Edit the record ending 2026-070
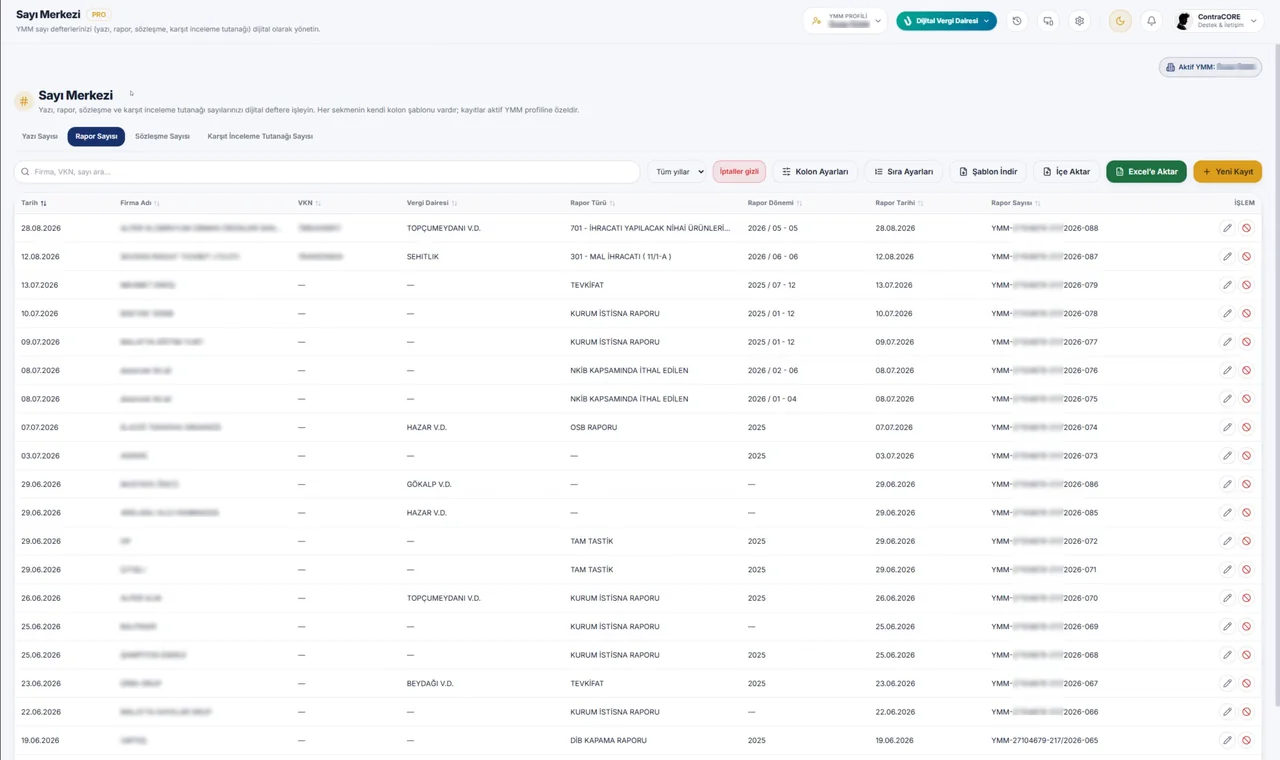Screen dimensions: 1280x760 pyautogui.click(x=1227, y=598)
